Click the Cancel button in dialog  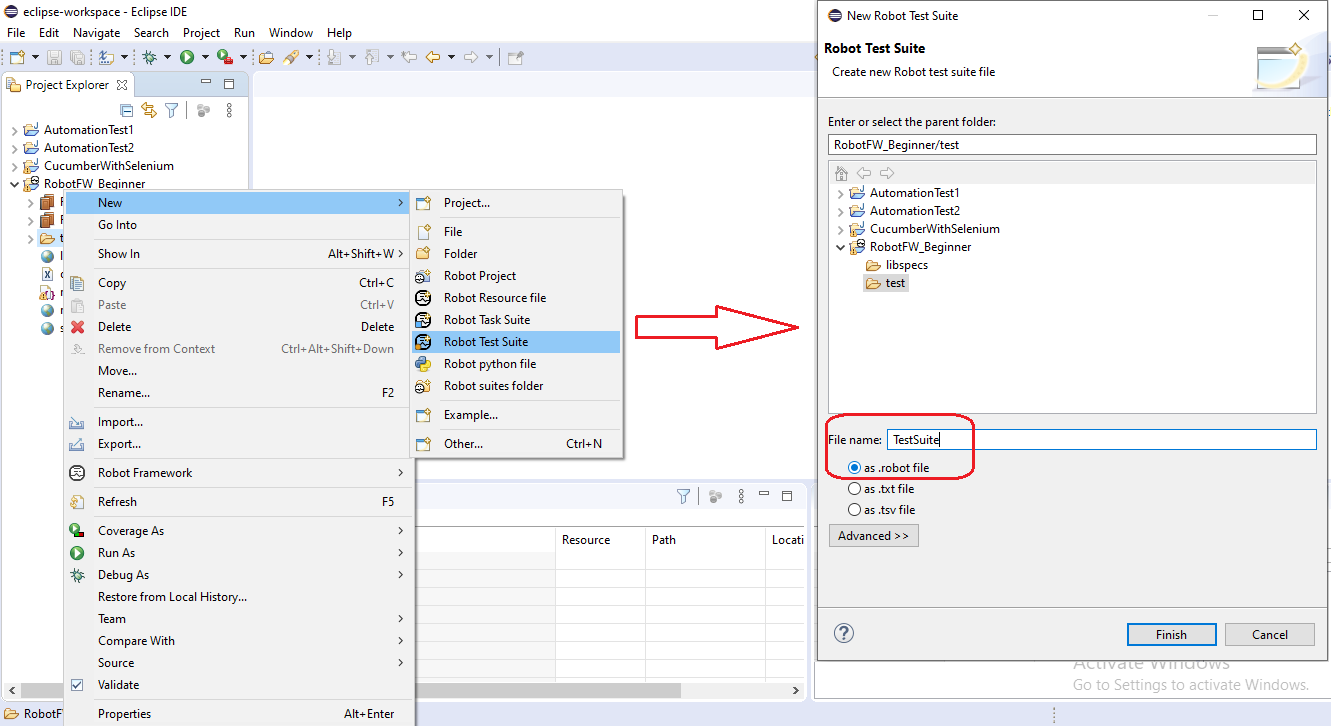1270,634
